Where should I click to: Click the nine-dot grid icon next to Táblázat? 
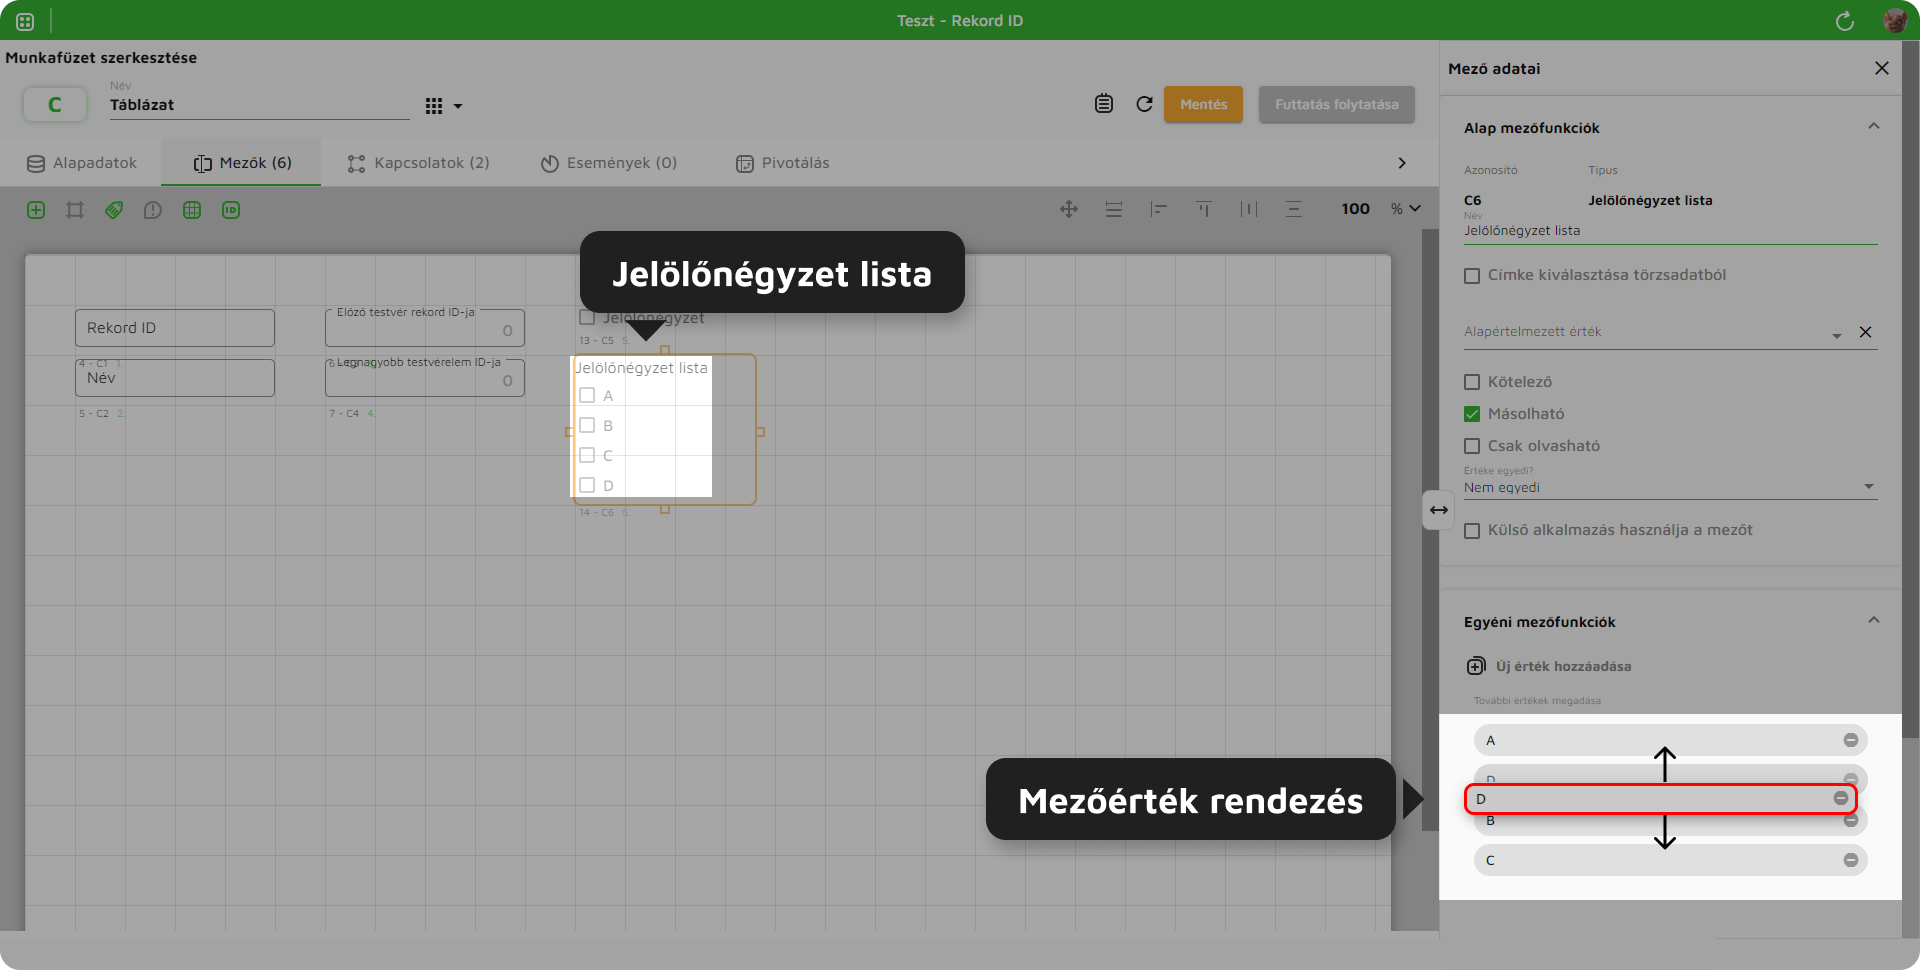coord(434,106)
